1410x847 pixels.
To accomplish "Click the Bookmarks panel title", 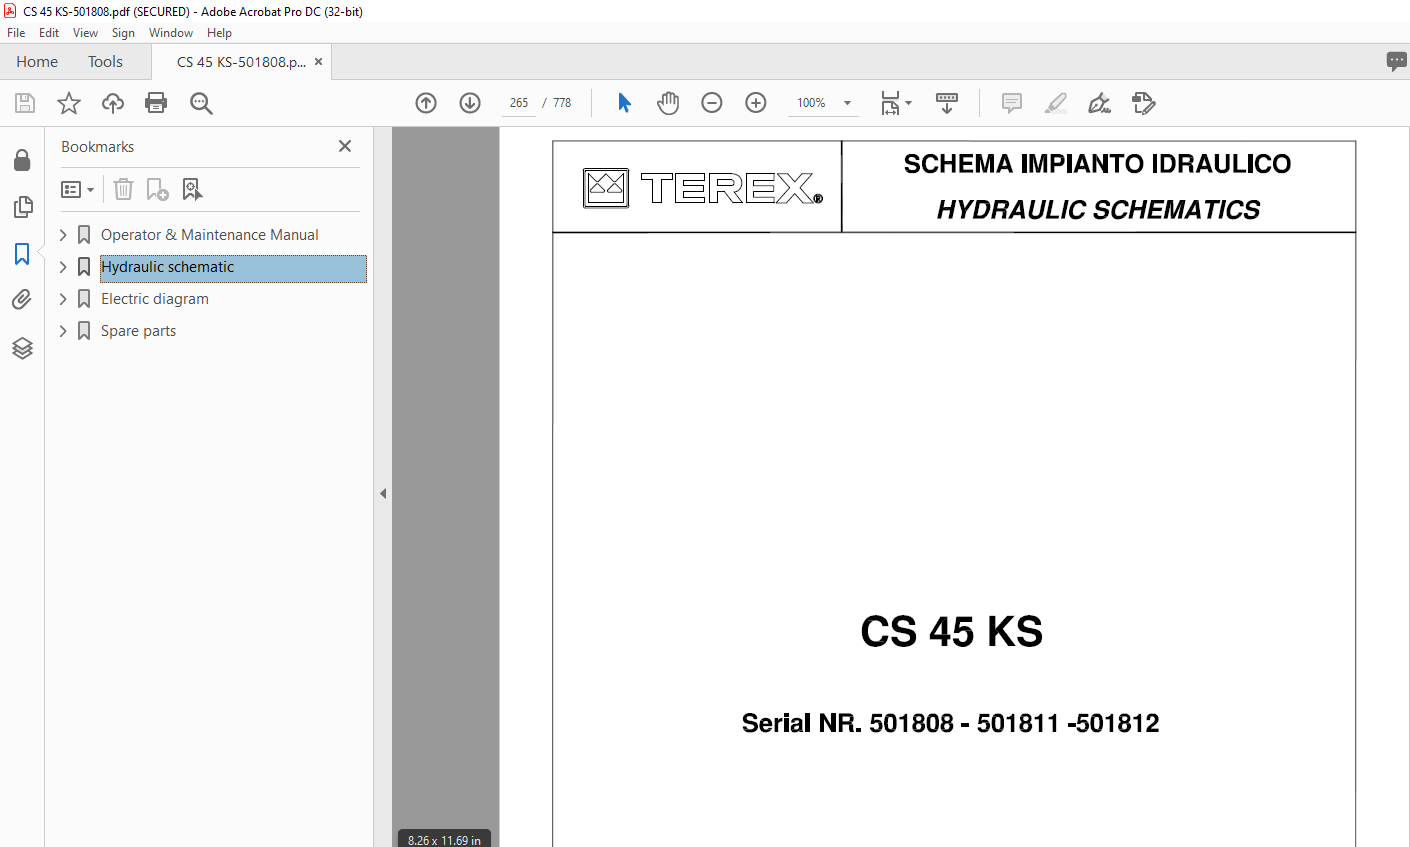I will tap(97, 147).
